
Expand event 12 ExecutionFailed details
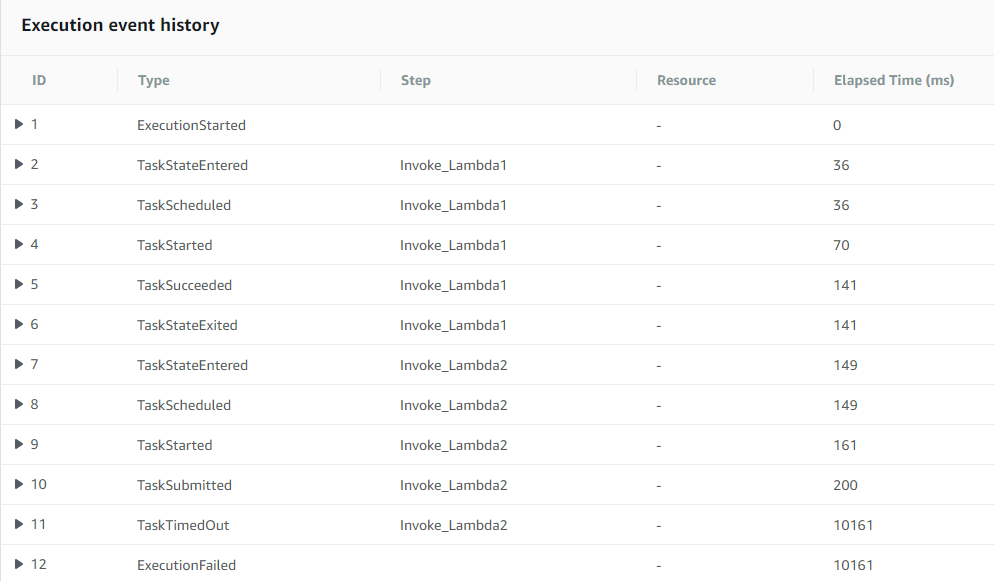[19, 564]
